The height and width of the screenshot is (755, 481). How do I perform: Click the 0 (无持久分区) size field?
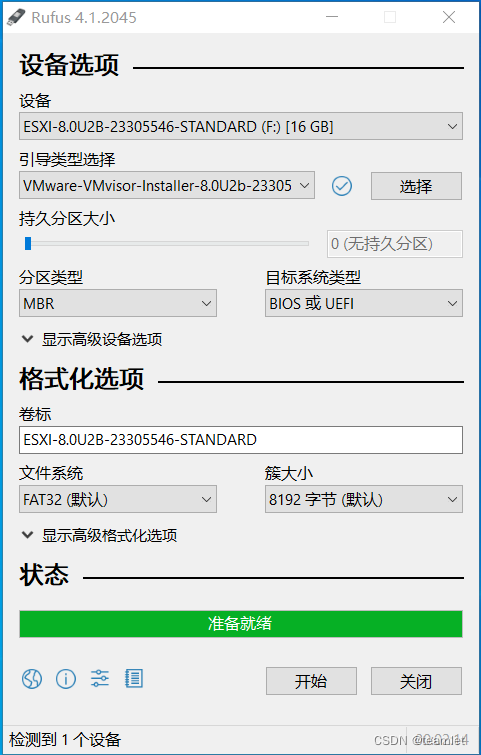point(395,244)
